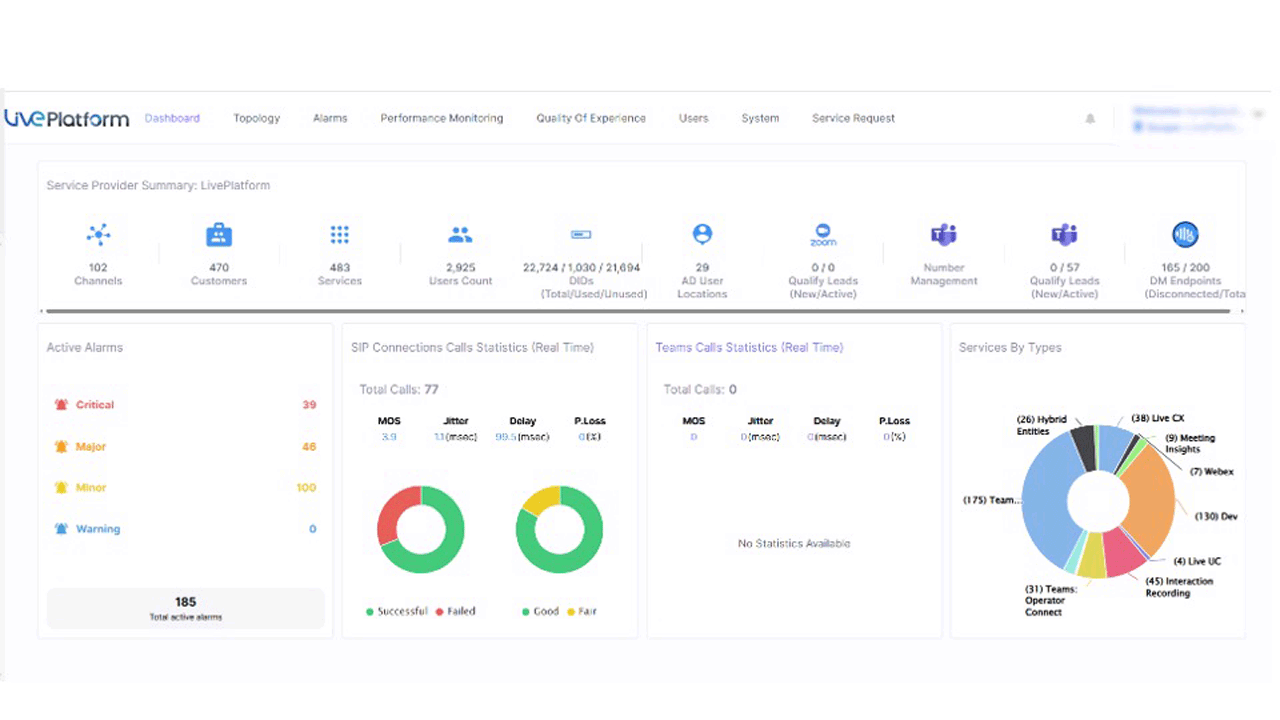The height and width of the screenshot is (720, 1280).
Task: Select the Services grid icon
Action: (x=340, y=235)
